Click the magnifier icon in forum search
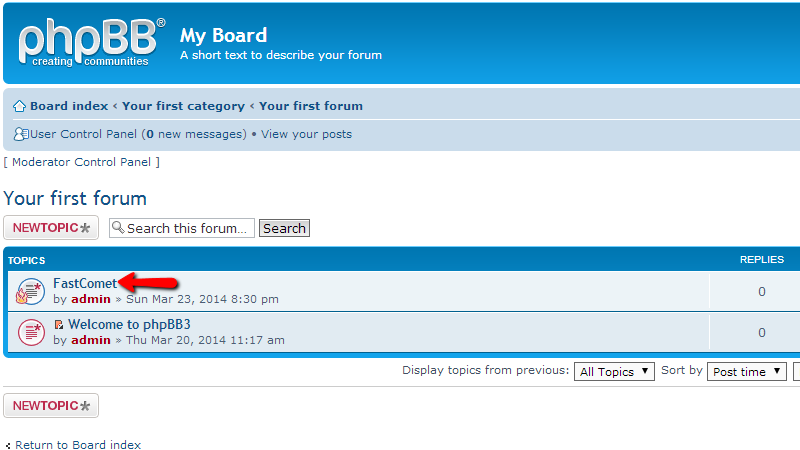This screenshot has height=450, width=800. [x=118, y=228]
